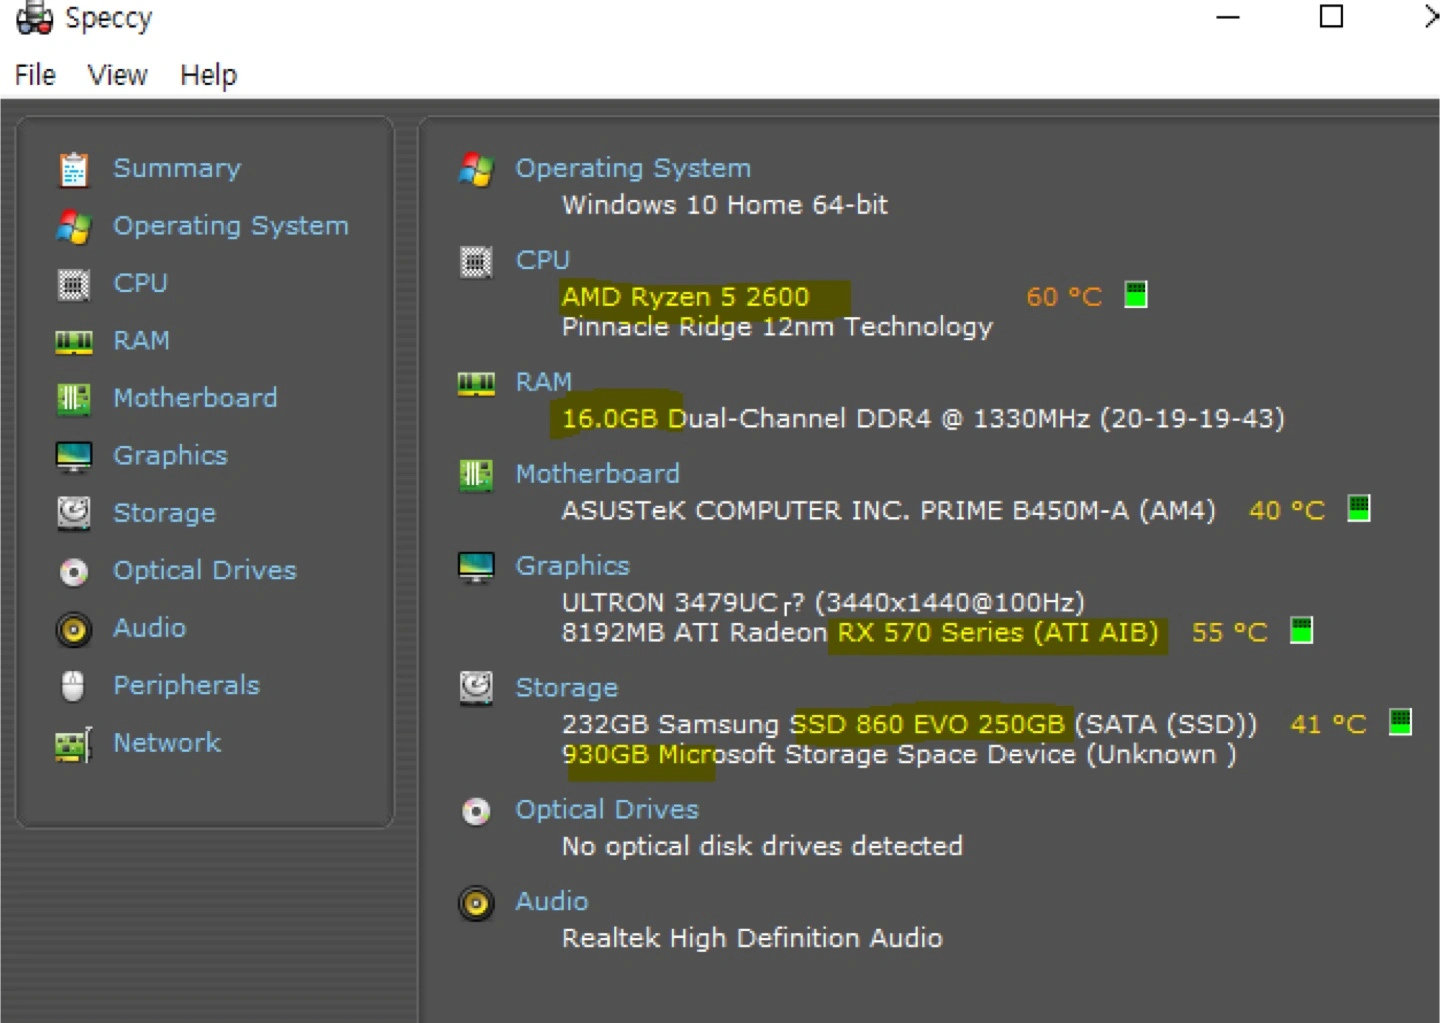Click the Optical Drives disc icon in sidebar

tap(73, 571)
